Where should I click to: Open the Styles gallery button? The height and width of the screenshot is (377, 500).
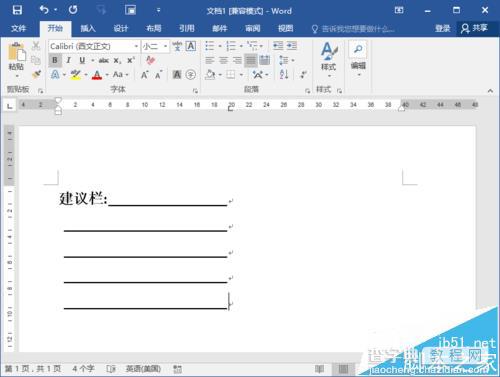tap(329, 59)
